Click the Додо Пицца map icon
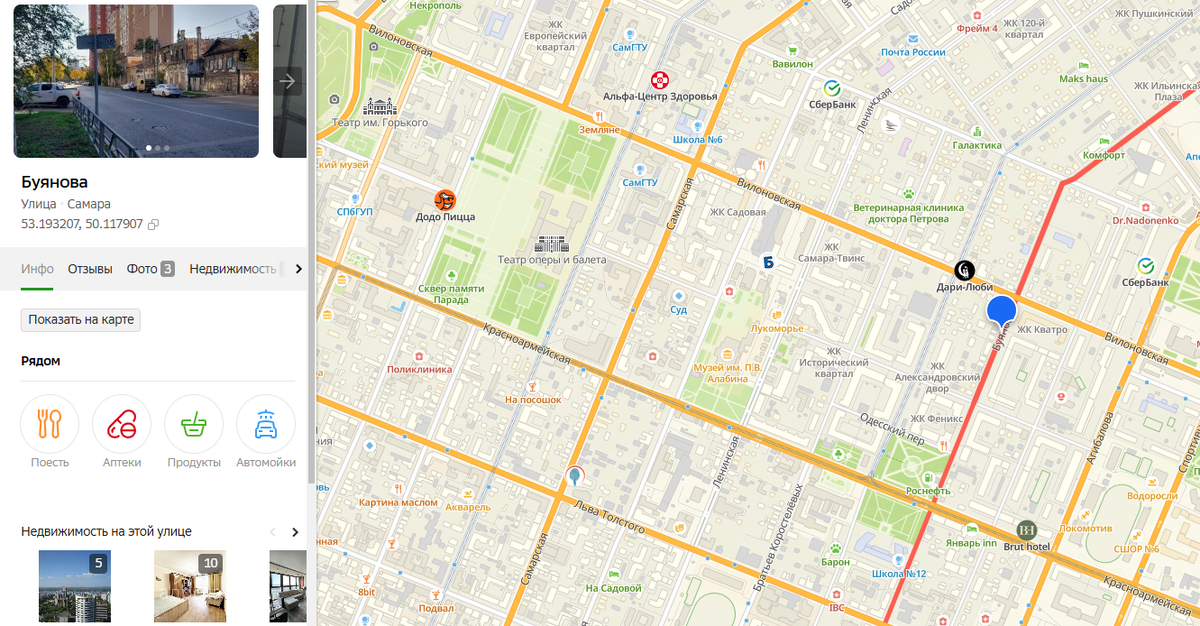Image resolution: width=1200 pixels, height=626 pixels. tap(445, 199)
